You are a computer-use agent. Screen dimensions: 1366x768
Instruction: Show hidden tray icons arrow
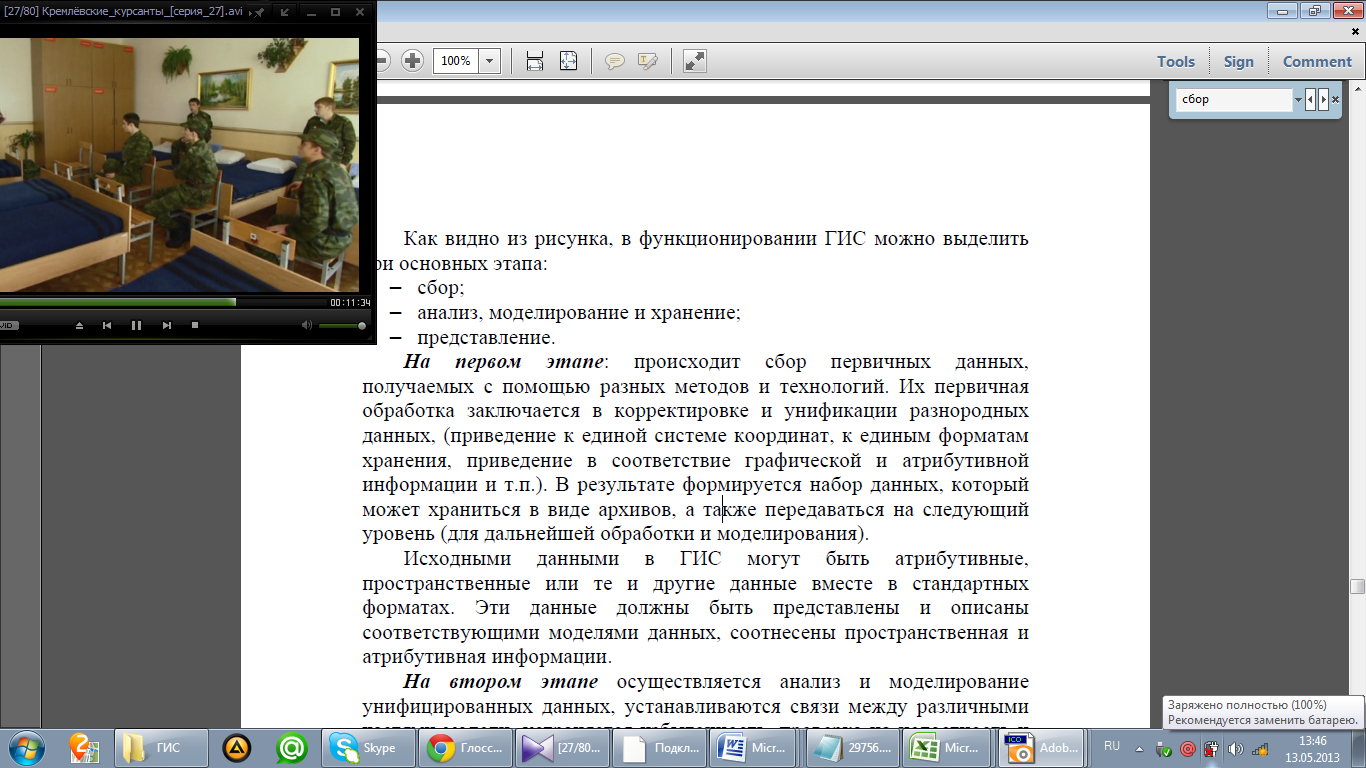[1140, 747]
